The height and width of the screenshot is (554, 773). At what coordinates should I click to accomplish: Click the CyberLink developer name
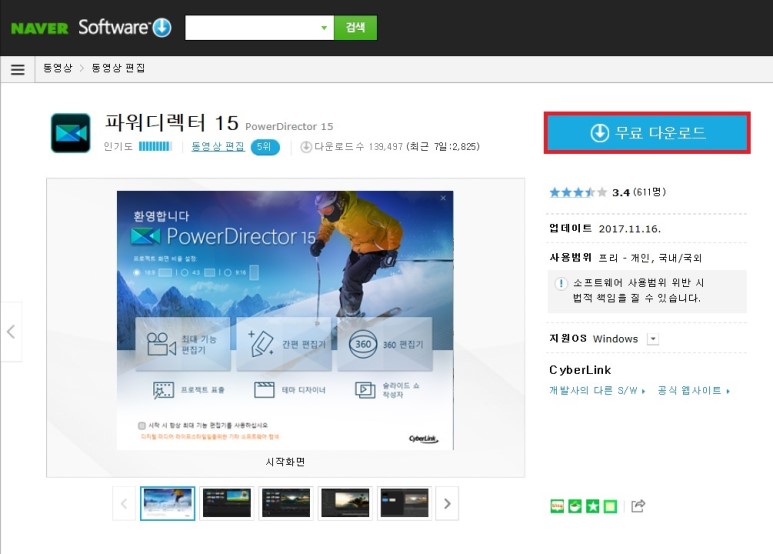click(580, 370)
